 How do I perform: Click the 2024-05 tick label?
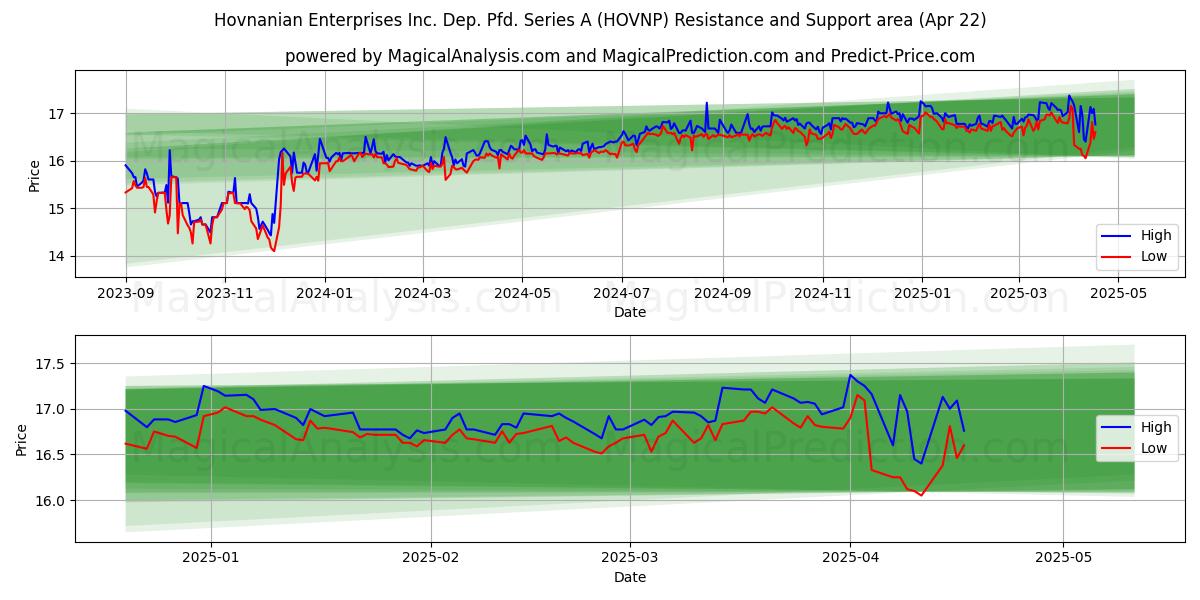coord(521,293)
